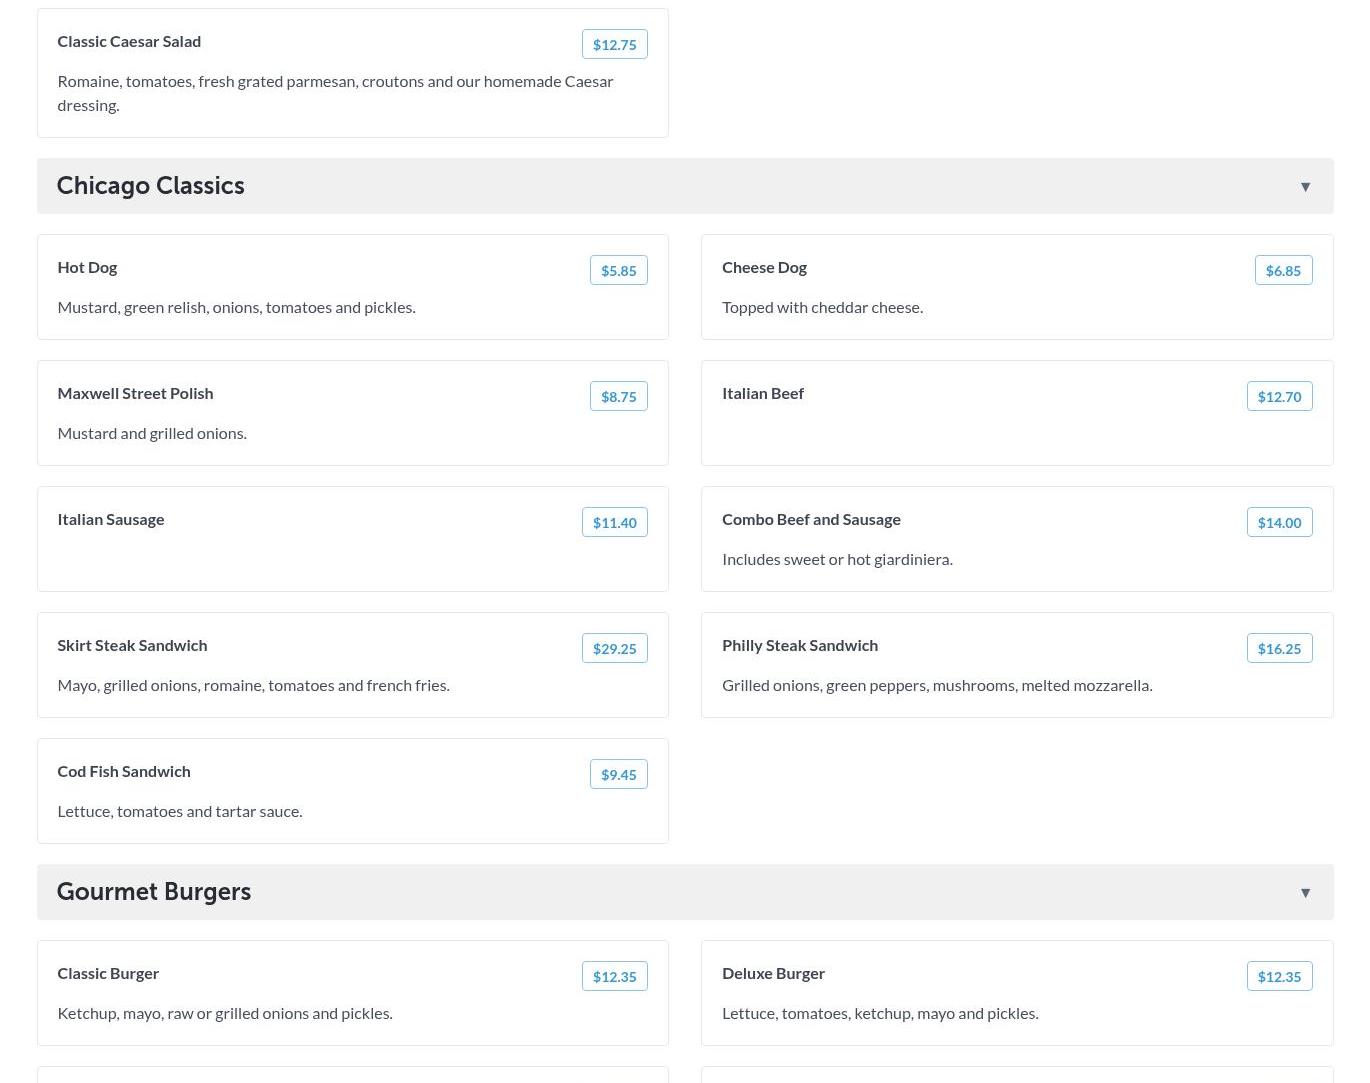Click the Chicago Classics section header
The image size is (1370, 1083).
(x=151, y=186)
